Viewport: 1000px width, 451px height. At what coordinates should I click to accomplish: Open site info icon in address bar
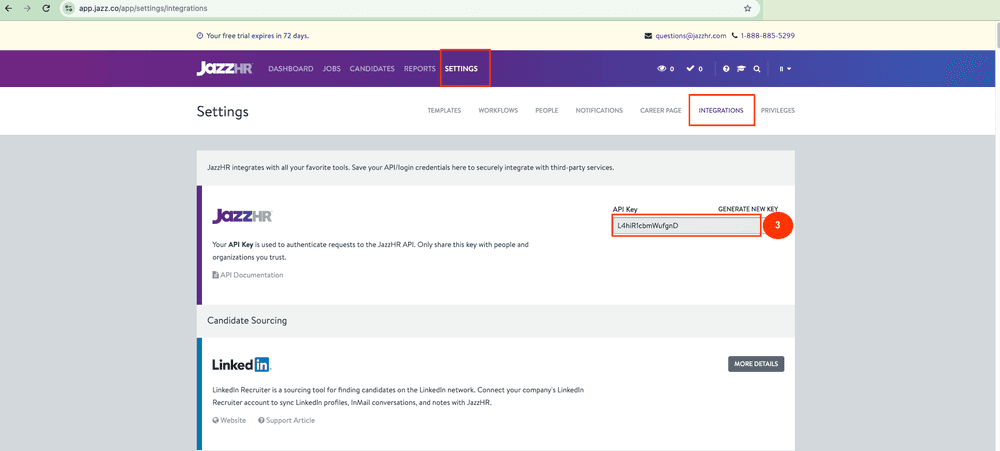point(69,9)
